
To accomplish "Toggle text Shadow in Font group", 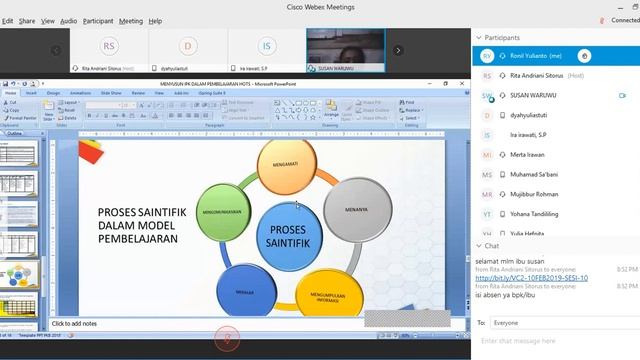I will coord(123,116).
